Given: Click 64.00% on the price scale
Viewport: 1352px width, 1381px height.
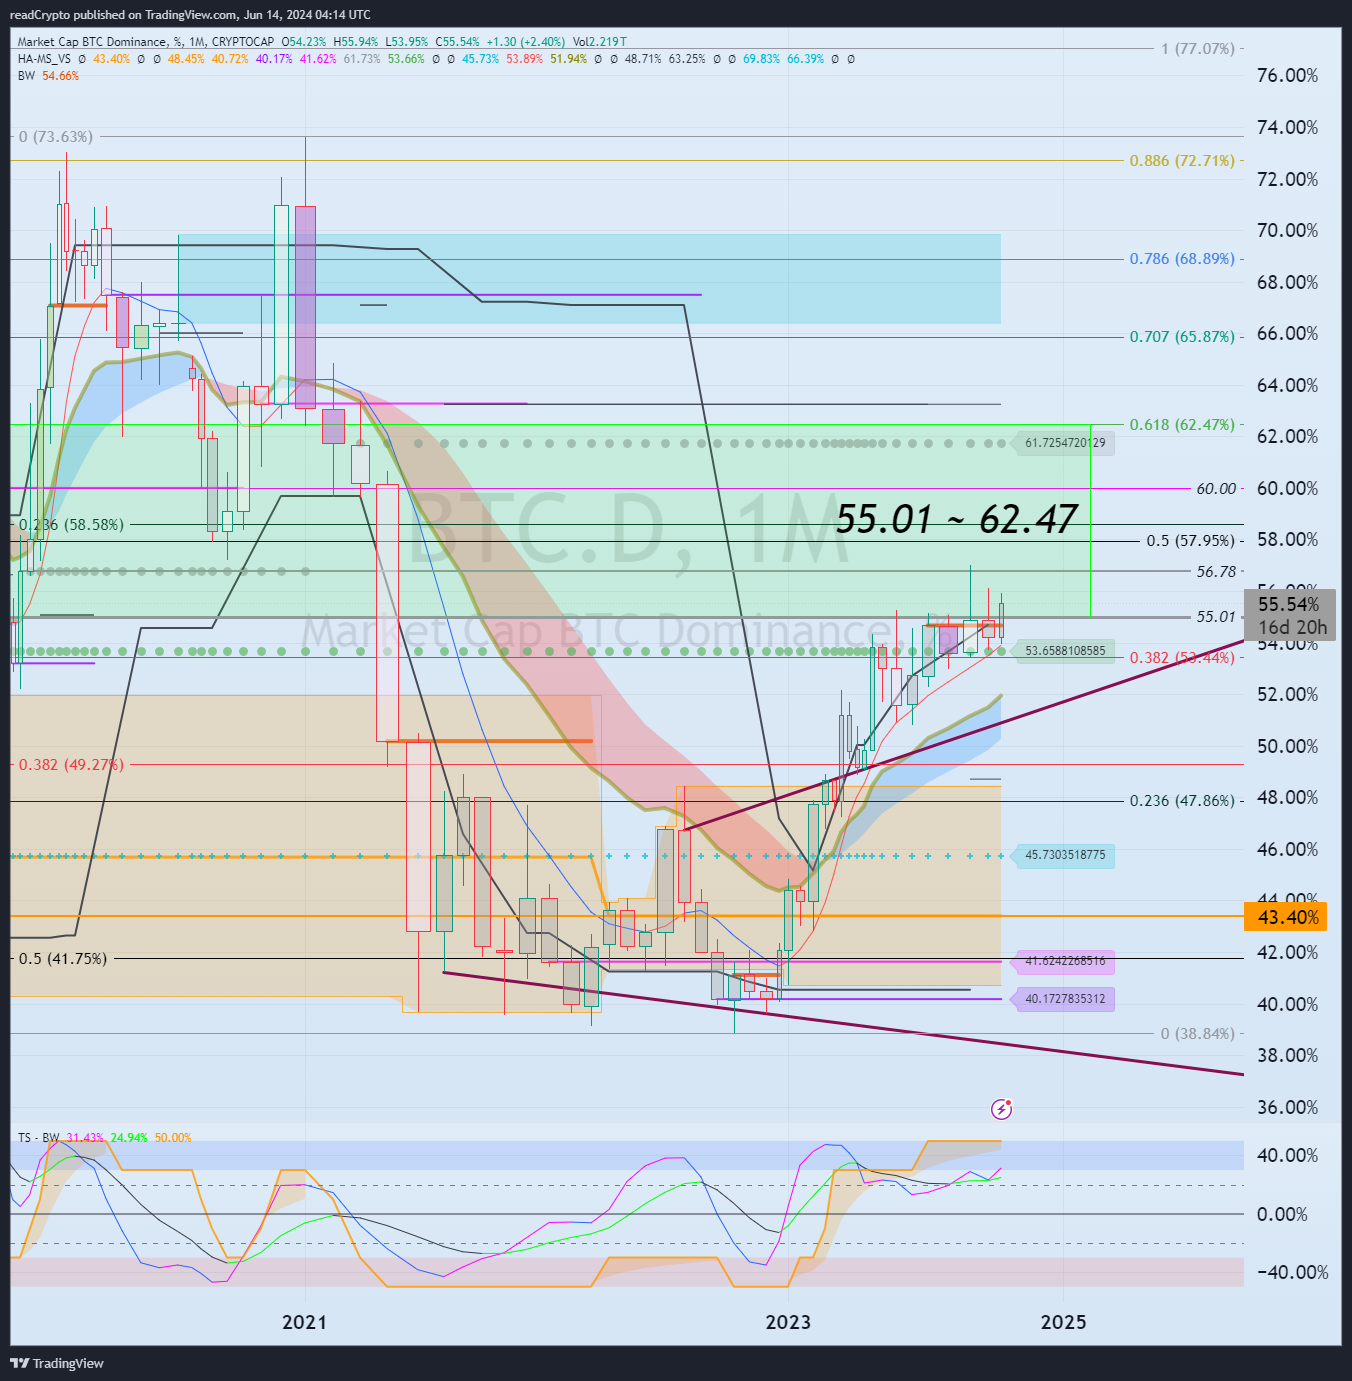Looking at the screenshot, I should tap(1287, 385).
